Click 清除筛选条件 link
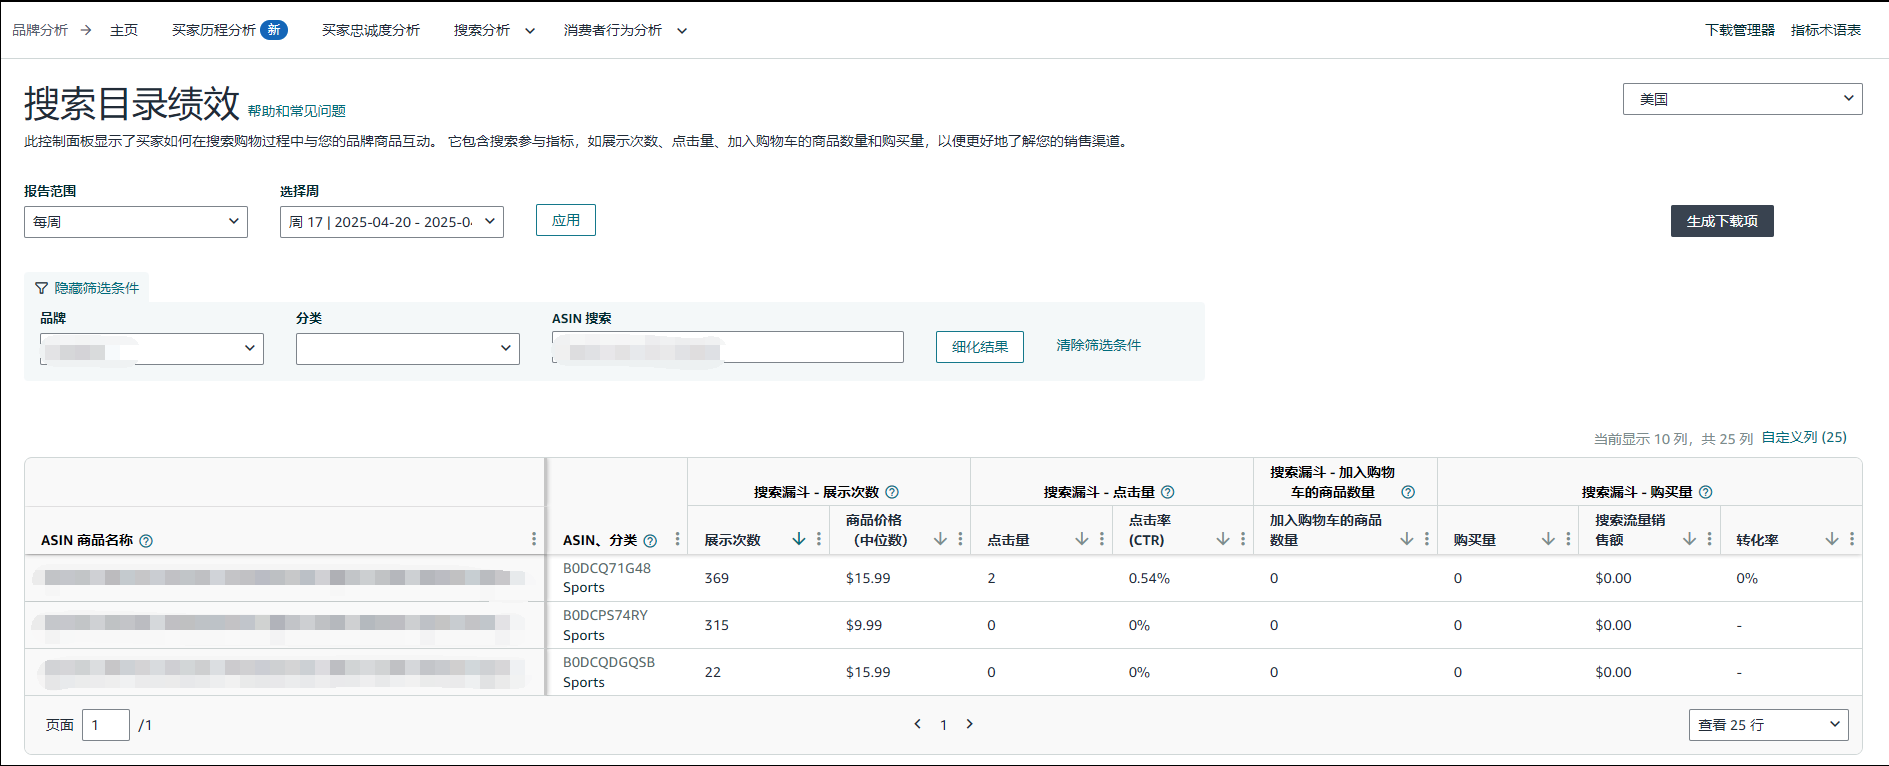Image resolution: width=1889 pixels, height=766 pixels. tap(1098, 345)
